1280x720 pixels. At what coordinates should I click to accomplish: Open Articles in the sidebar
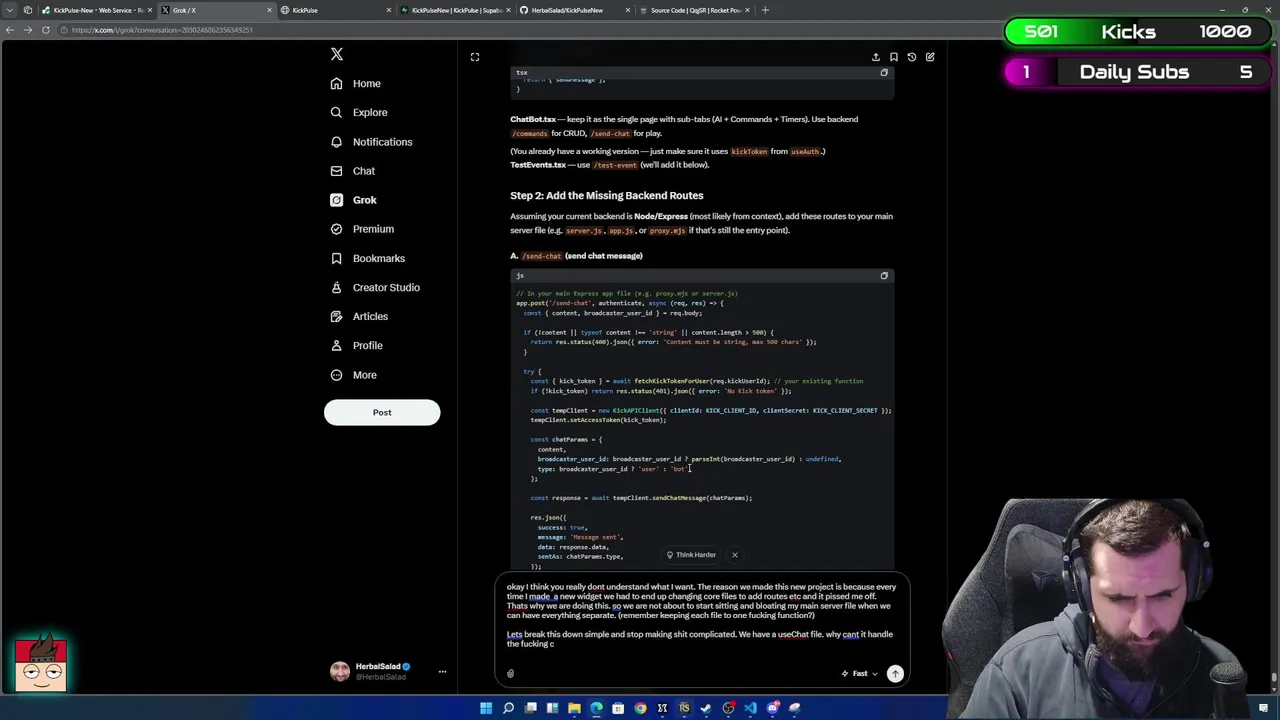359,316
